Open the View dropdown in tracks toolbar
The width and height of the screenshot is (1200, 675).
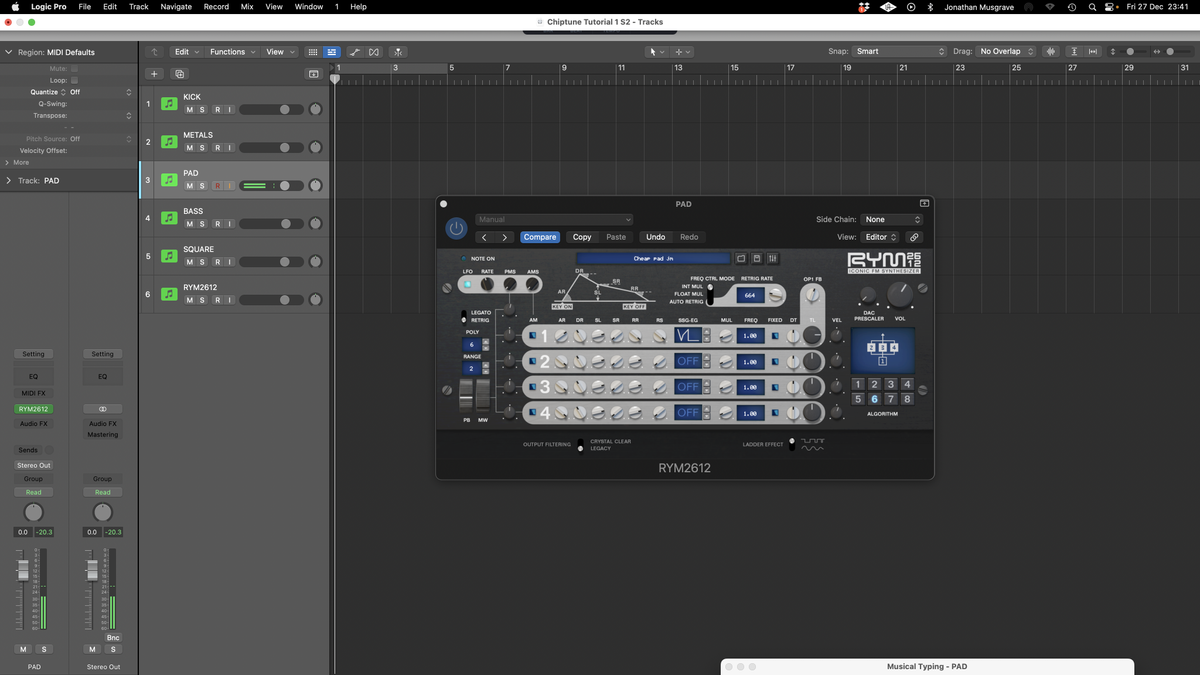coord(278,52)
